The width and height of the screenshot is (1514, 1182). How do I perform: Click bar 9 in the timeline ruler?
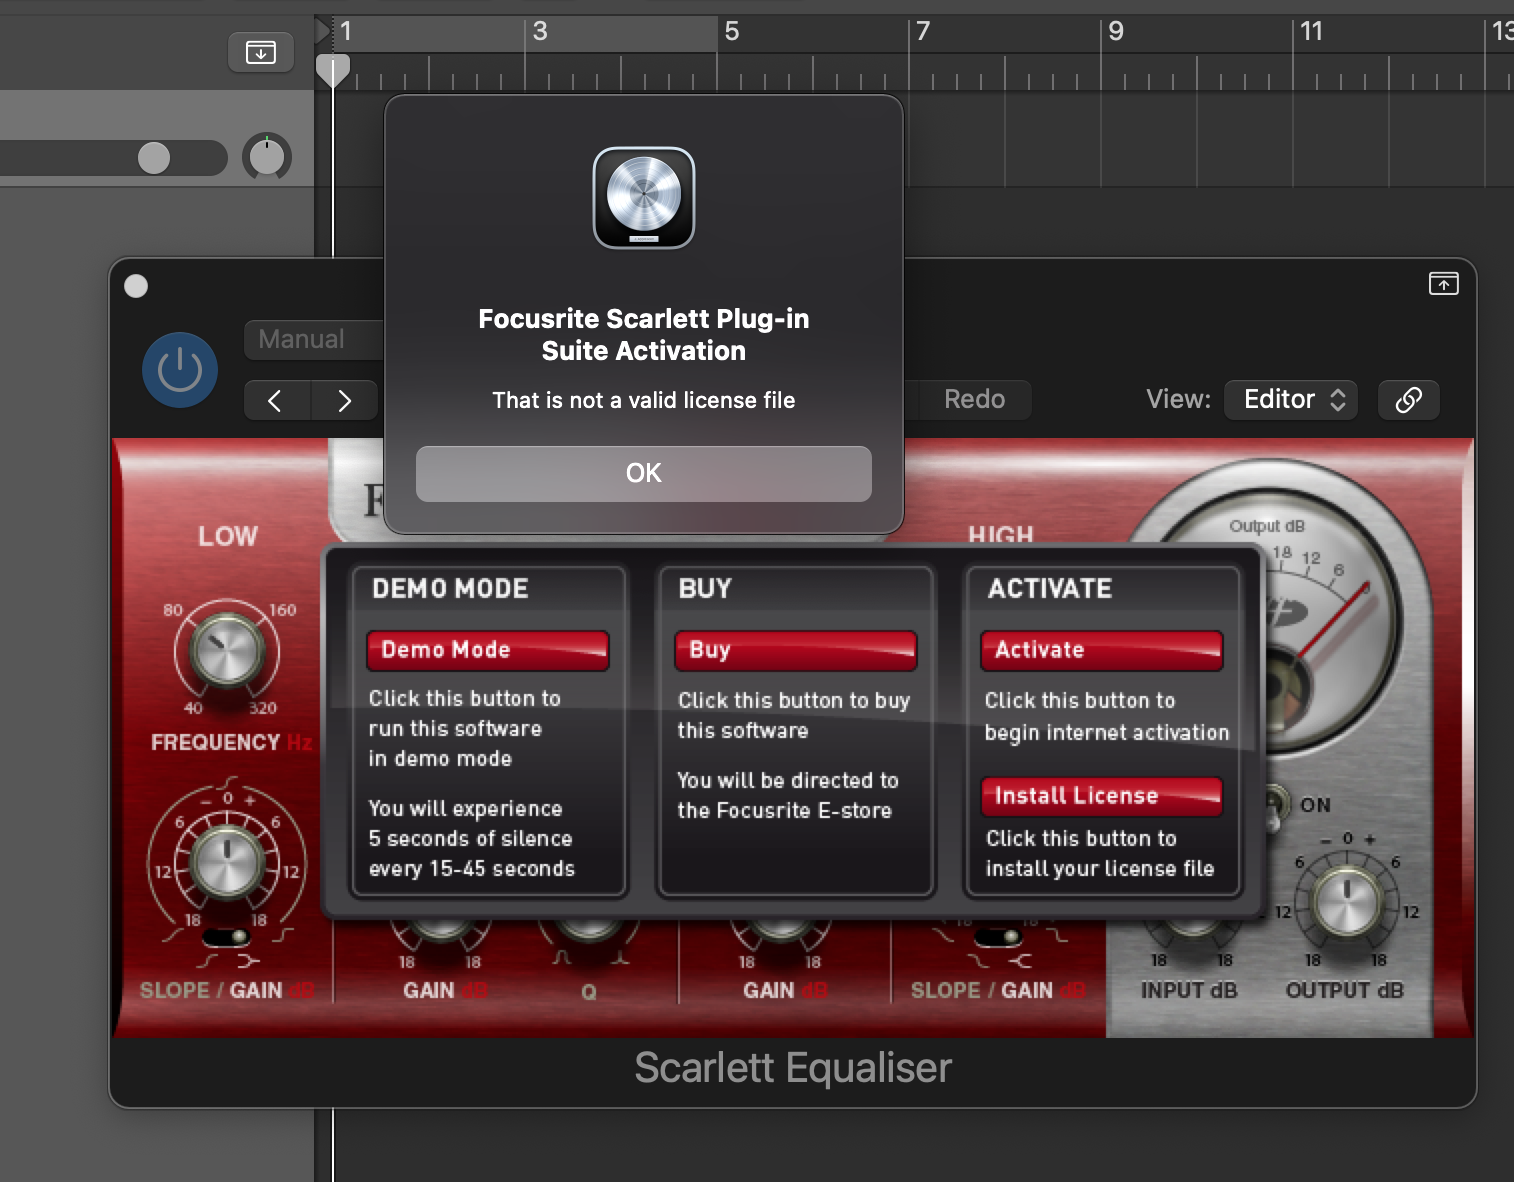point(1116,31)
